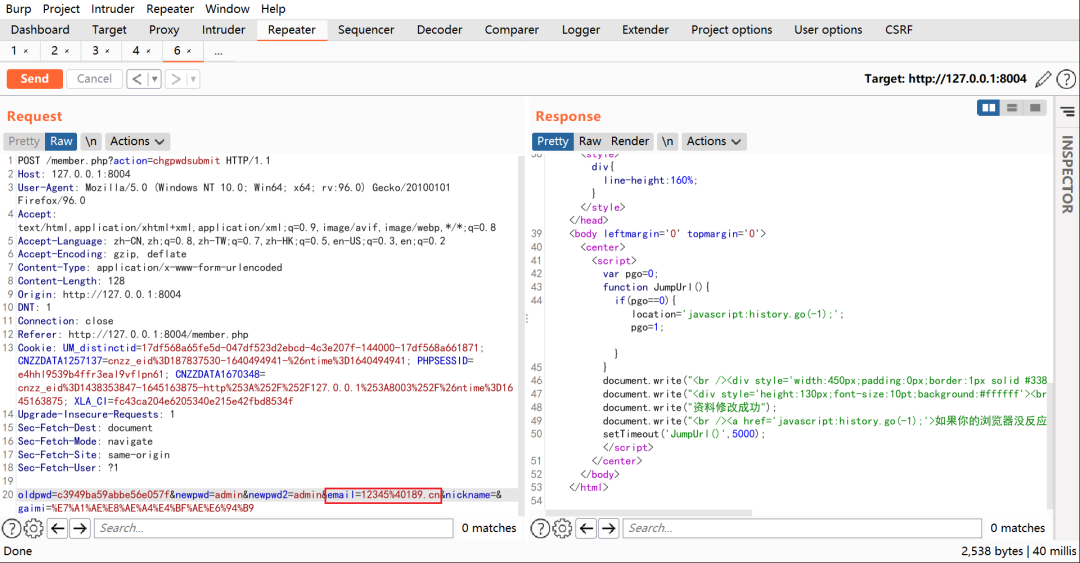
Task: Go back in request history
Action: (x=137, y=79)
